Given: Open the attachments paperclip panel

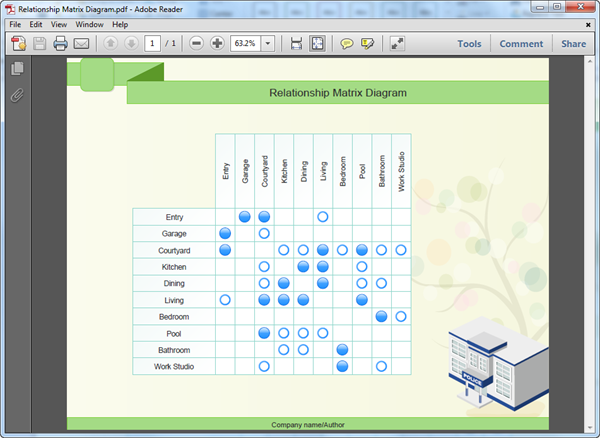Looking at the screenshot, I should [x=17, y=96].
